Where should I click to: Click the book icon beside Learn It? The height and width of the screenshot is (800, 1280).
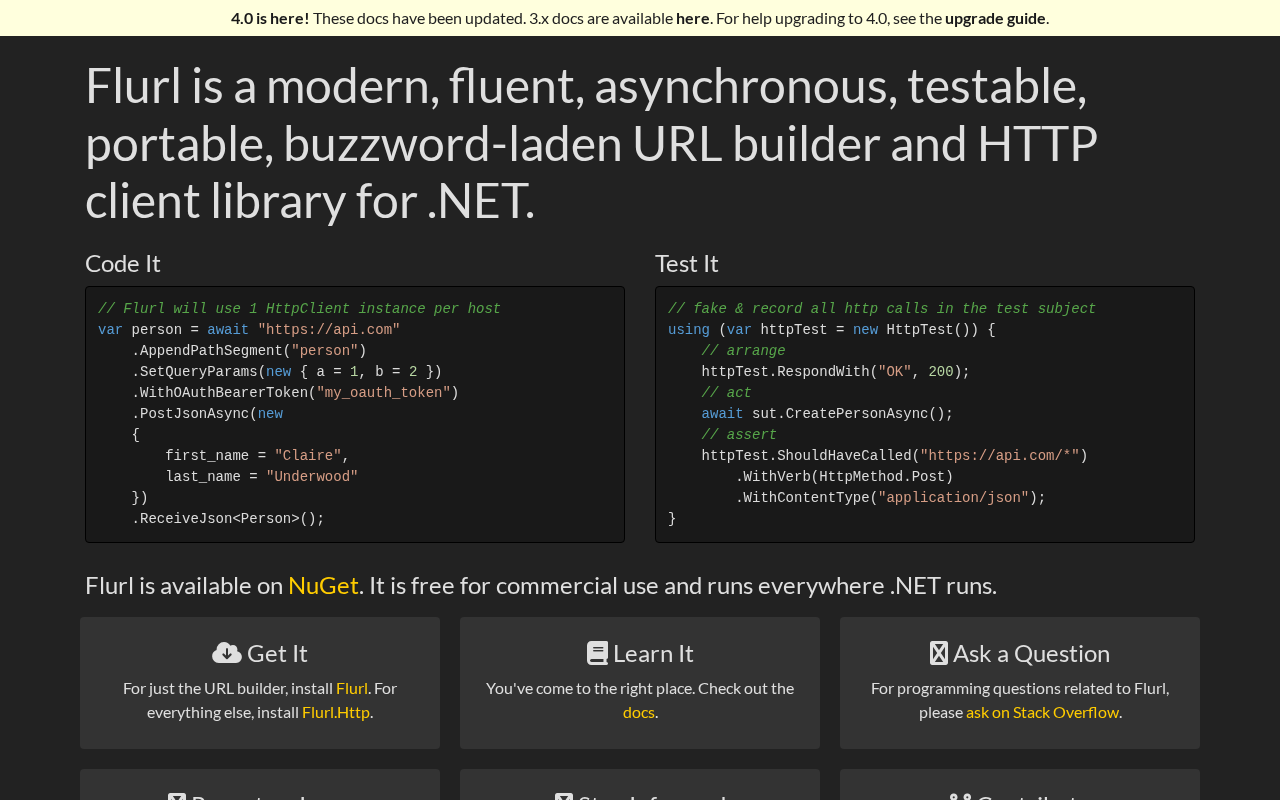point(597,654)
